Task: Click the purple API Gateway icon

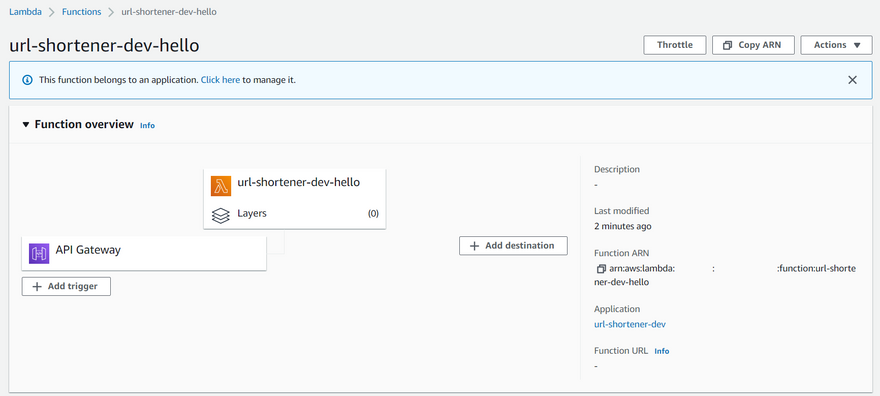Action: (39, 253)
